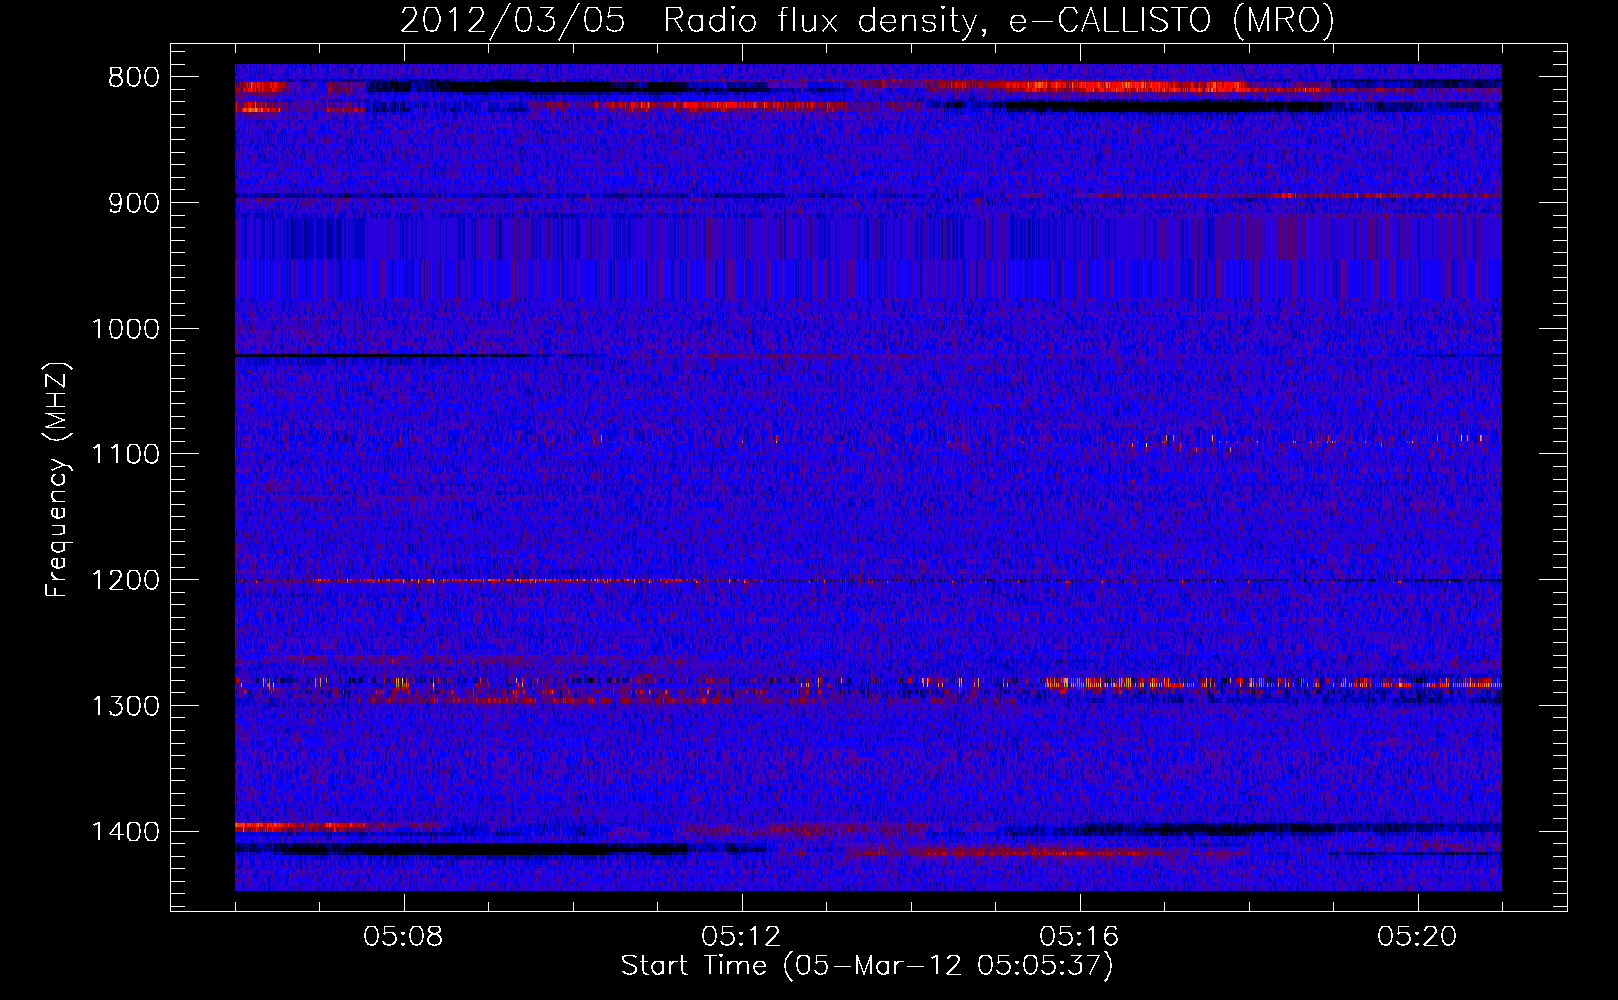Click the 05:20 time tick label
The width and height of the screenshot is (1618, 1000).
click(x=1418, y=937)
